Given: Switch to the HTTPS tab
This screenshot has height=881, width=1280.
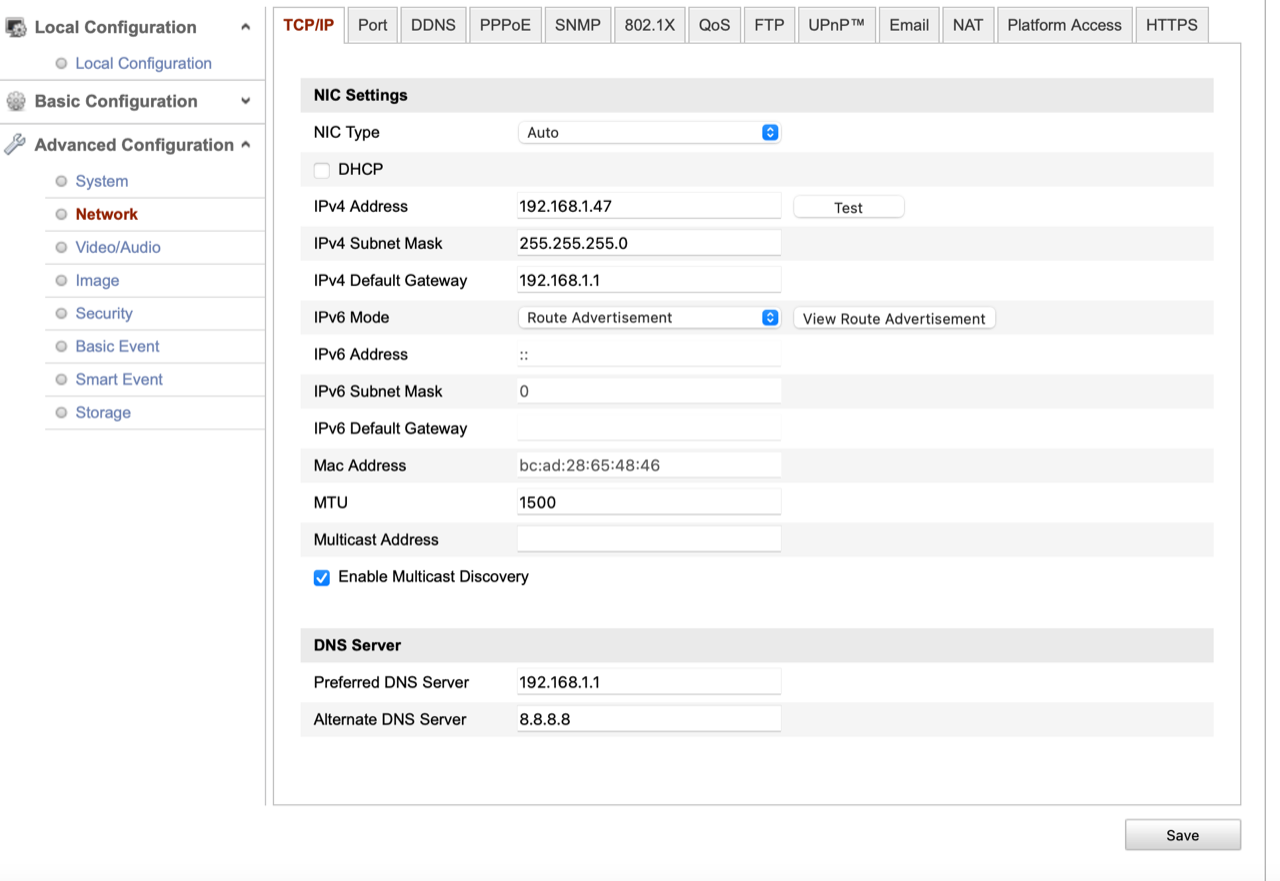Looking at the screenshot, I should coord(1171,25).
